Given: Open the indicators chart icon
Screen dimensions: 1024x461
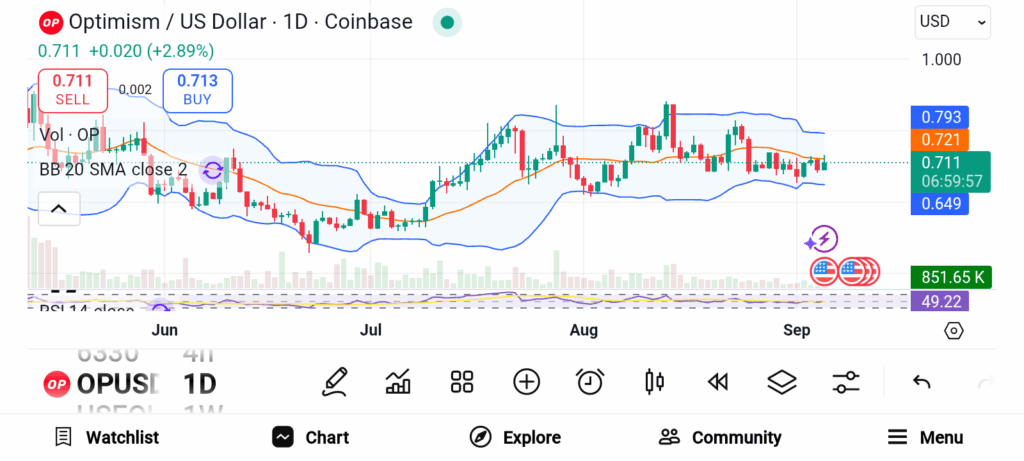Looking at the screenshot, I should point(398,382).
